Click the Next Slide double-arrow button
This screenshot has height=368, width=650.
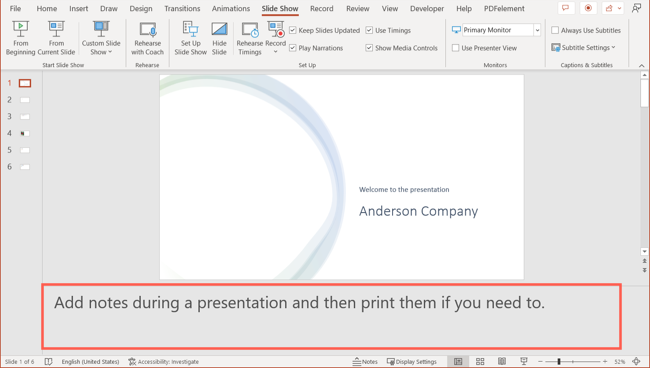pos(644,270)
